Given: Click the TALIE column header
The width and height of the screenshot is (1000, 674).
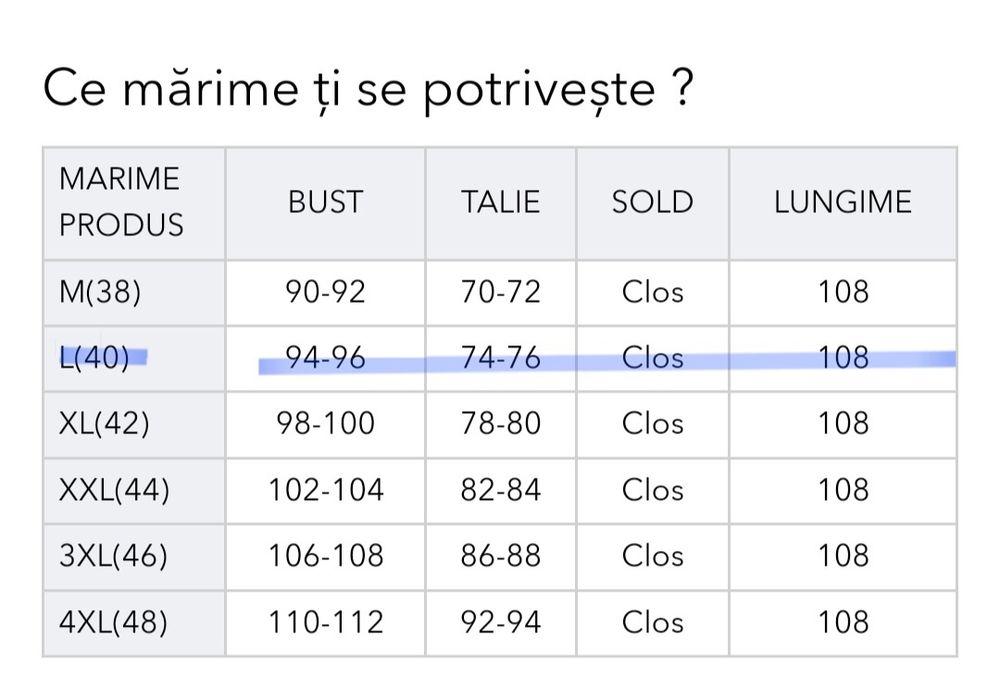Looking at the screenshot, I should point(500,202).
